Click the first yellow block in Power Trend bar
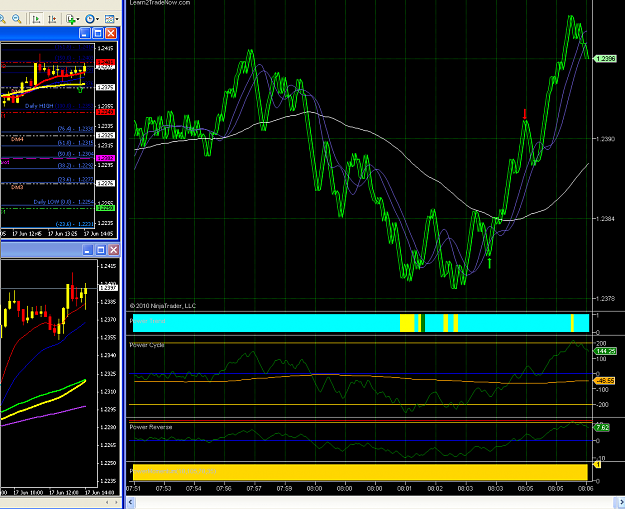The width and height of the screenshot is (625, 509). [x=407, y=323]
